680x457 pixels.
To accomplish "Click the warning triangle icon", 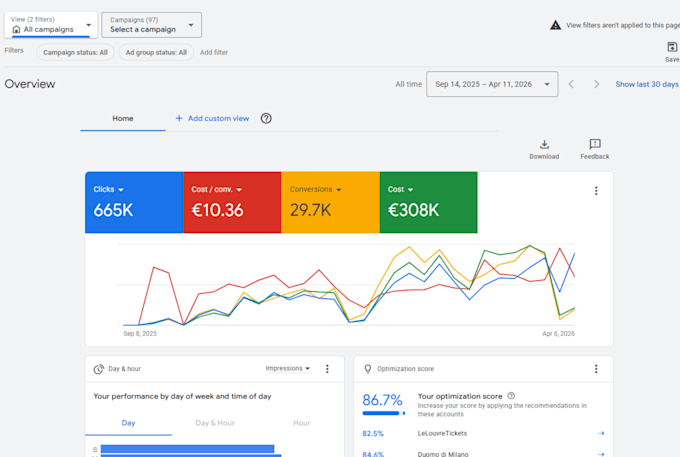I will point(556,25).
